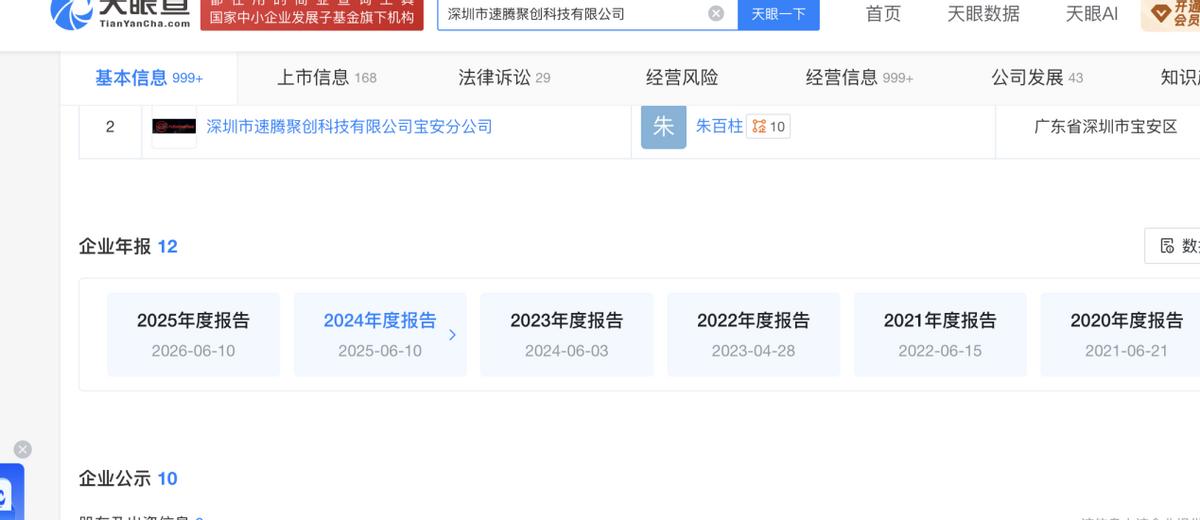Clear the search box text
1200x520 pixels.
716,14
